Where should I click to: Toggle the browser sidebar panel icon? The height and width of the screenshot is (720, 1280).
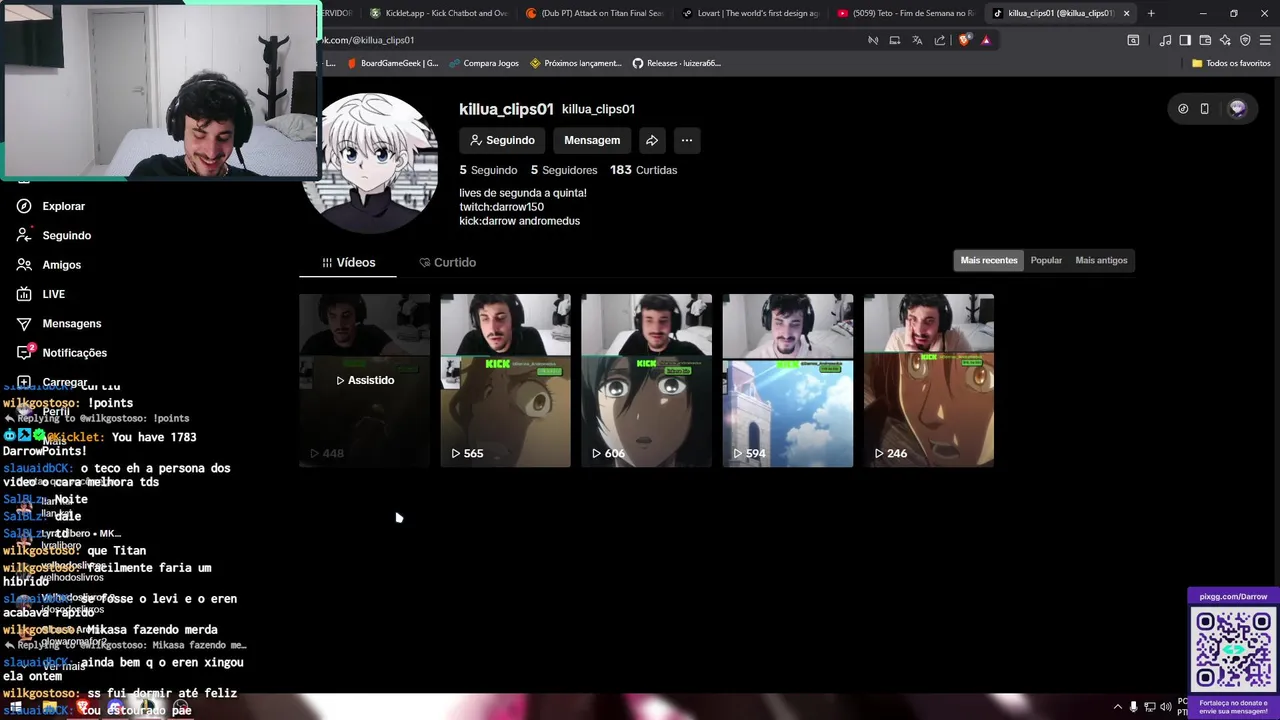click(x=1185, y=40)
